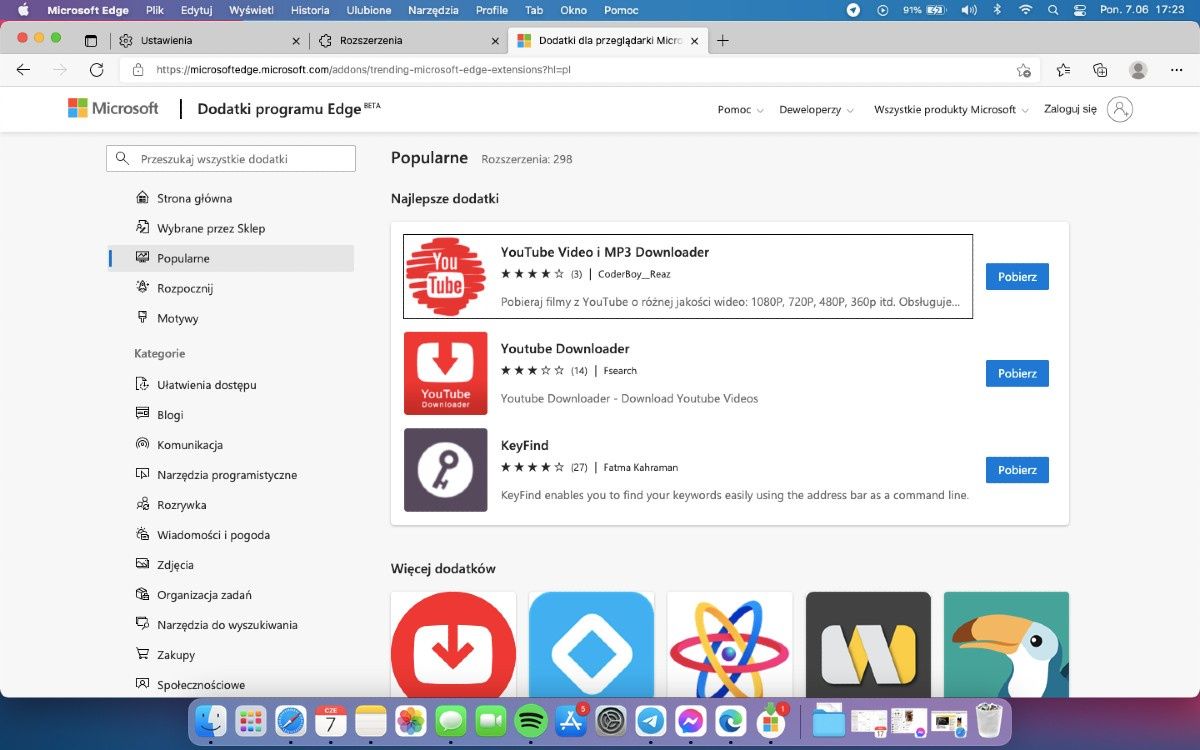Viewport: 1200px width, 750px height.
Task: Open the Rozrywka category
Action: 181,505
